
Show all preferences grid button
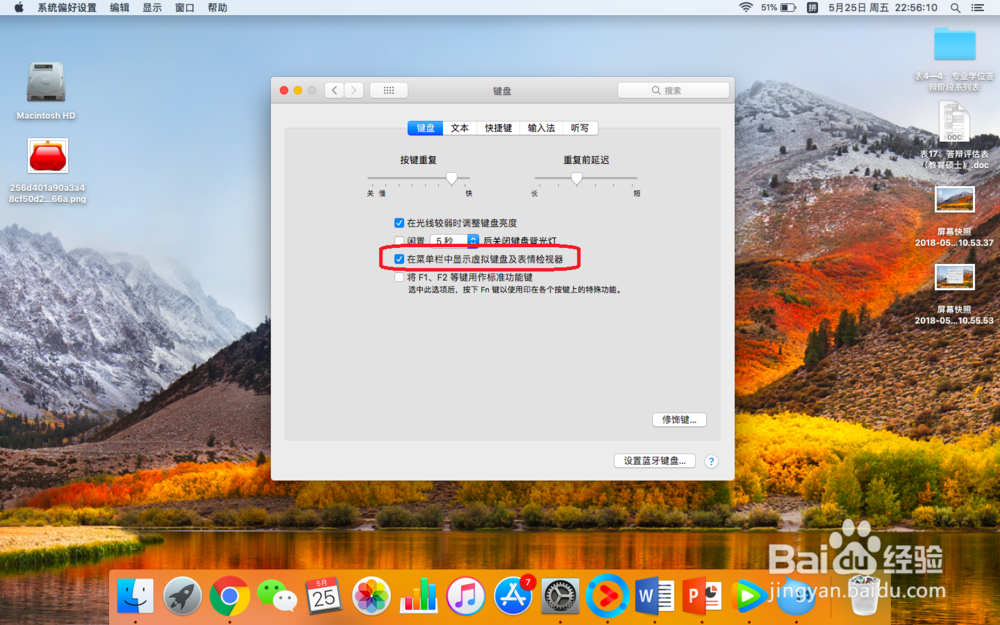click(388, 91)
